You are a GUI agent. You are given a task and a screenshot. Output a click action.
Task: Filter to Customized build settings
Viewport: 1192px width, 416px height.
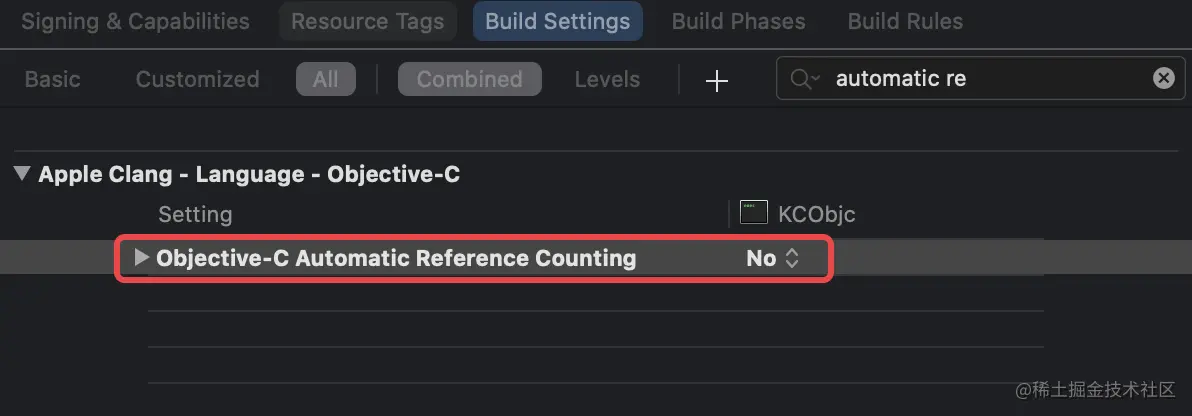tap(198, 79)
